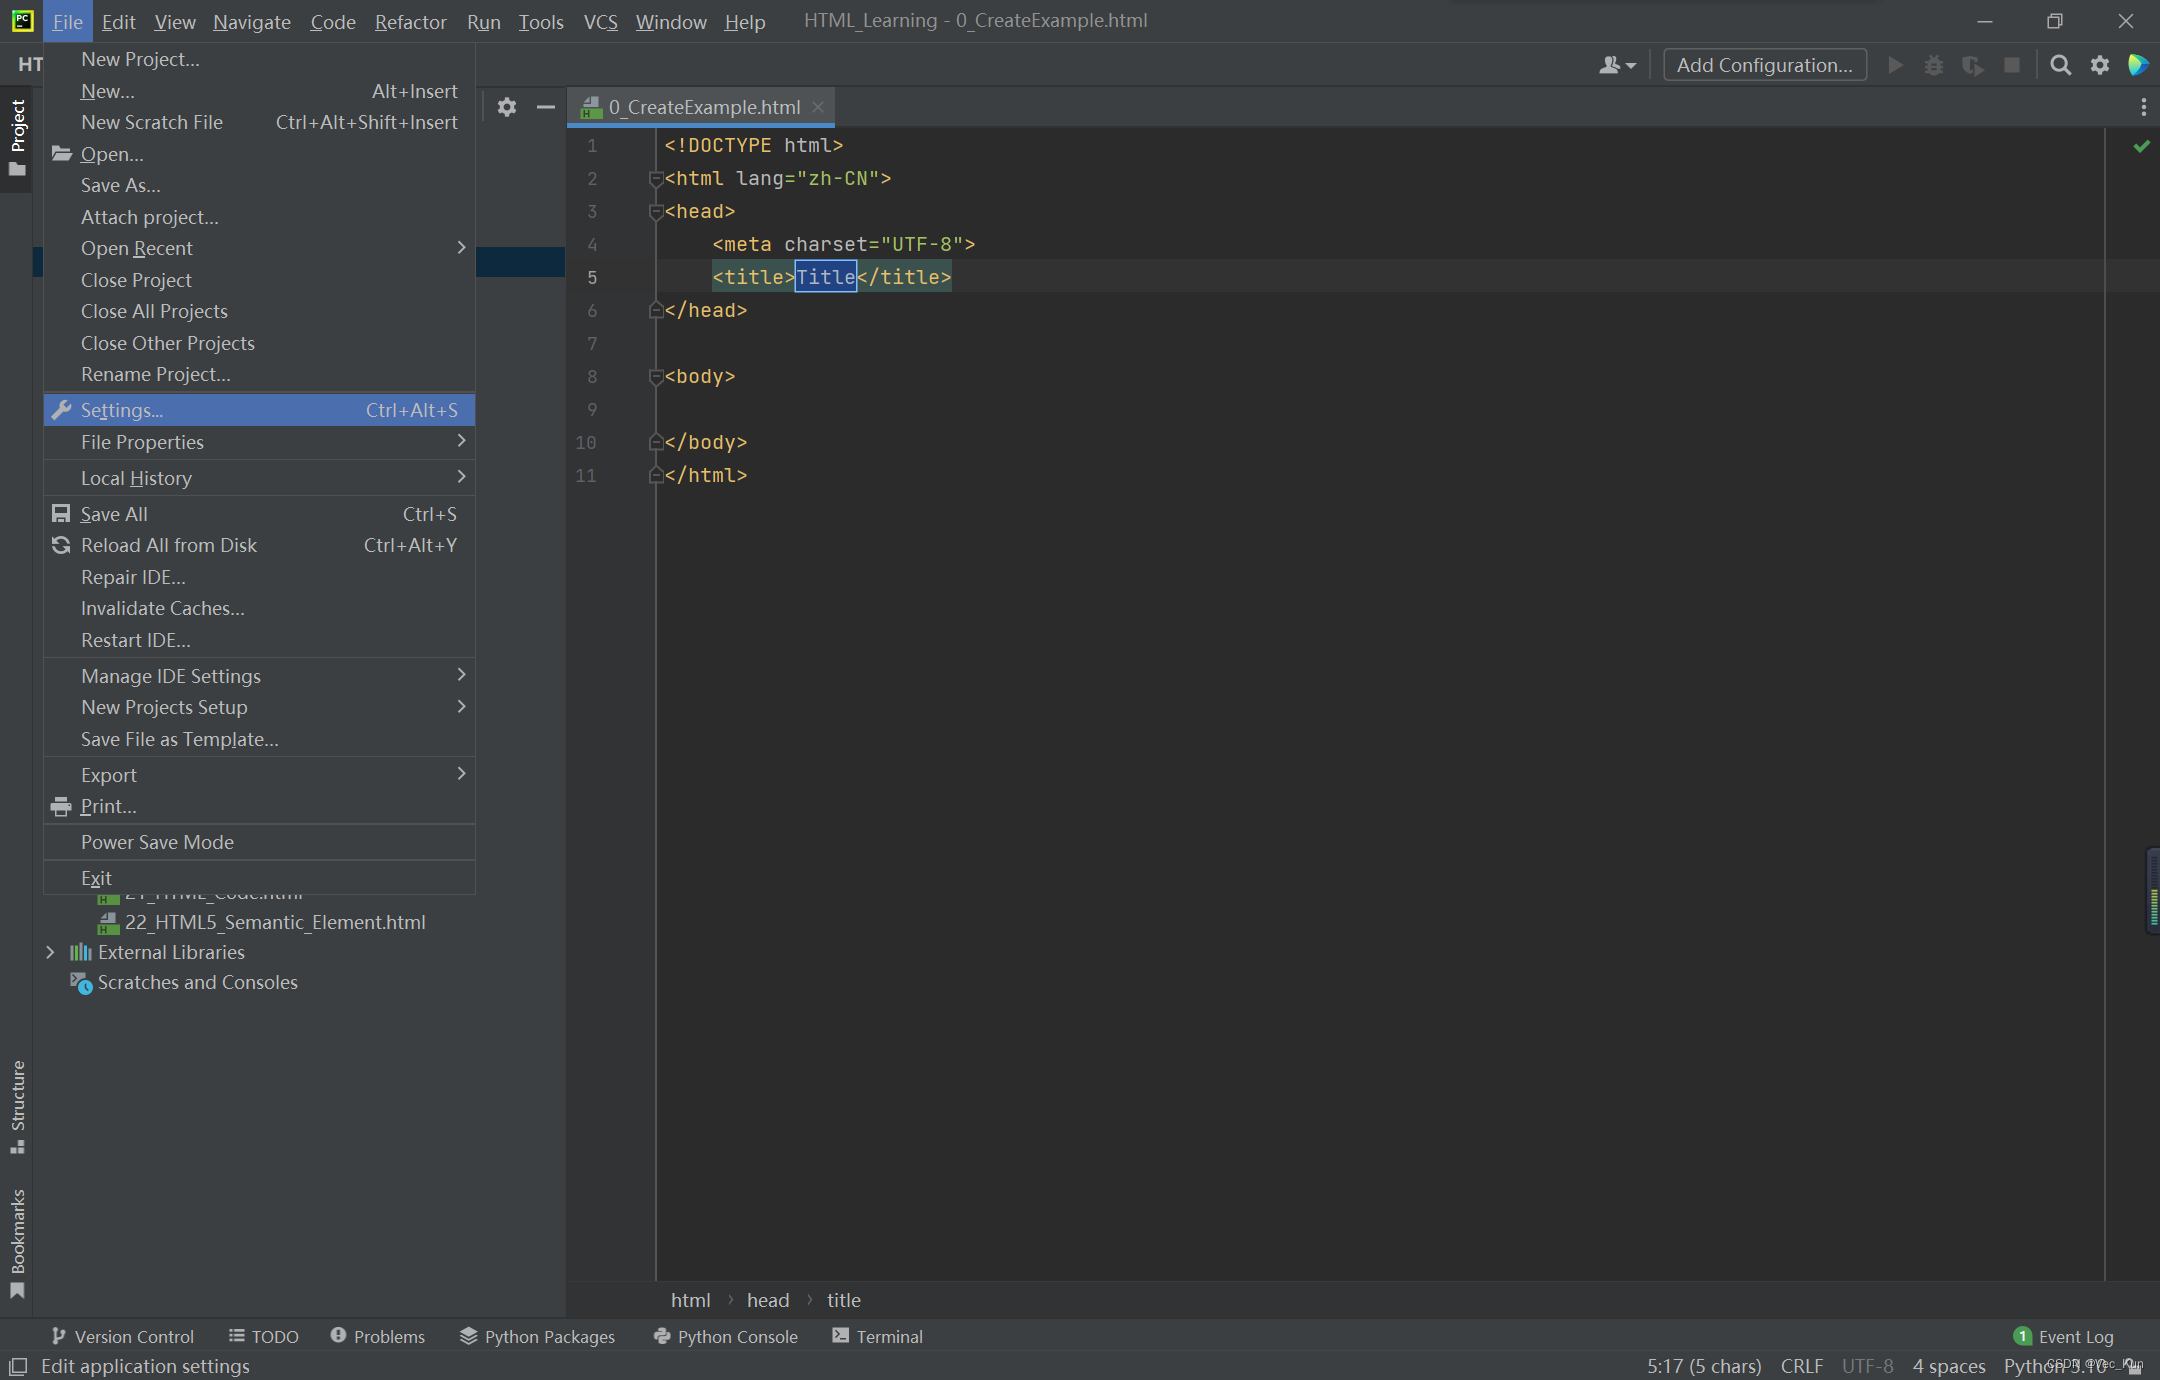Screen dimensions: 2160x1380
Task: Close the 0_CreateExample.html editor tab
Action: coord(818,106)
